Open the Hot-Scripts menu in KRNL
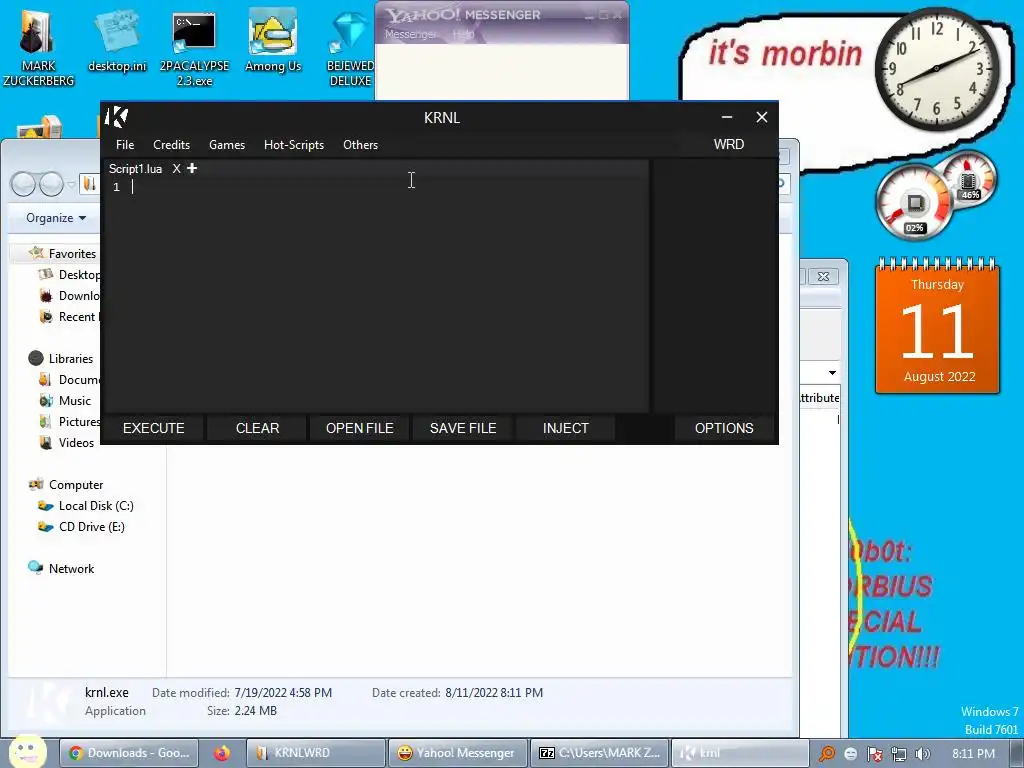This screenshot has width=1024, height=768. (x=294, y=145)
